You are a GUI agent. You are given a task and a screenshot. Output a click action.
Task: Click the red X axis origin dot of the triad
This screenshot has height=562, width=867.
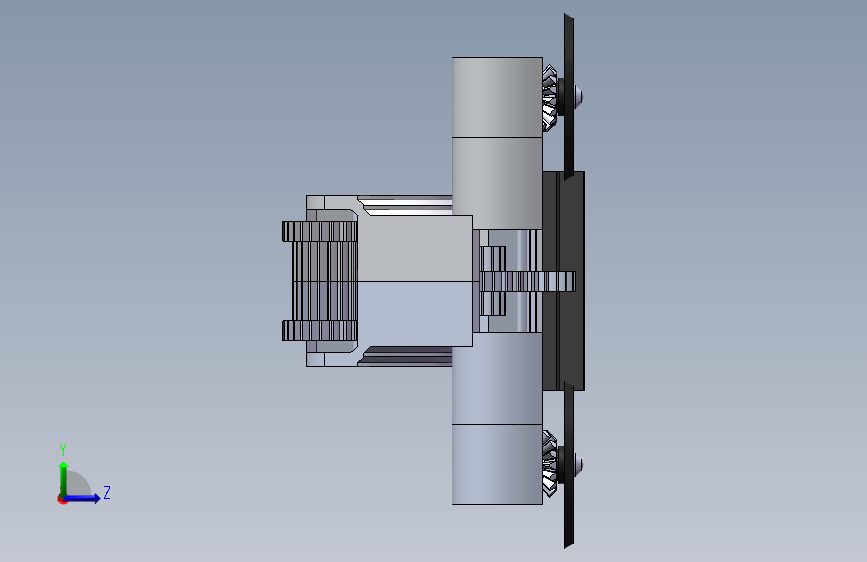(62, 499)
